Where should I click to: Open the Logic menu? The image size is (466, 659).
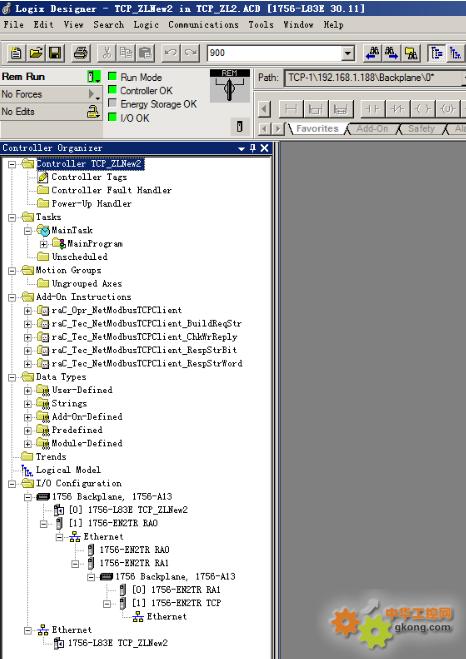(146, 25)
